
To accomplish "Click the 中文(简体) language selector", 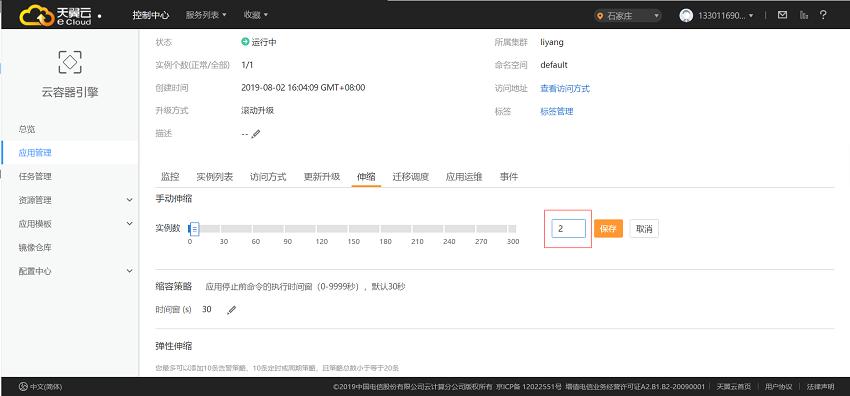I will click(46, 387).
